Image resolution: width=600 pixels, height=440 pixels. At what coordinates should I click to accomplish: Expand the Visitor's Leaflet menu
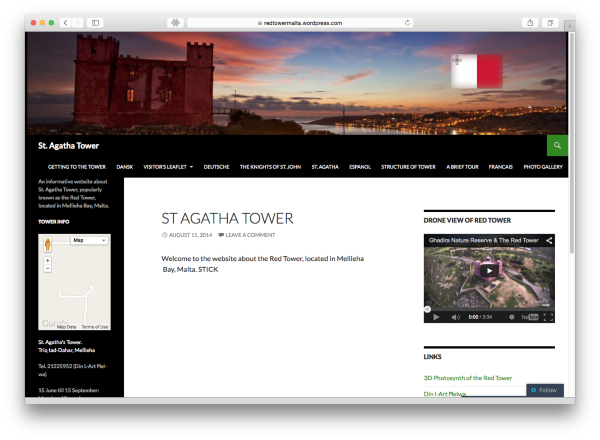168,167
